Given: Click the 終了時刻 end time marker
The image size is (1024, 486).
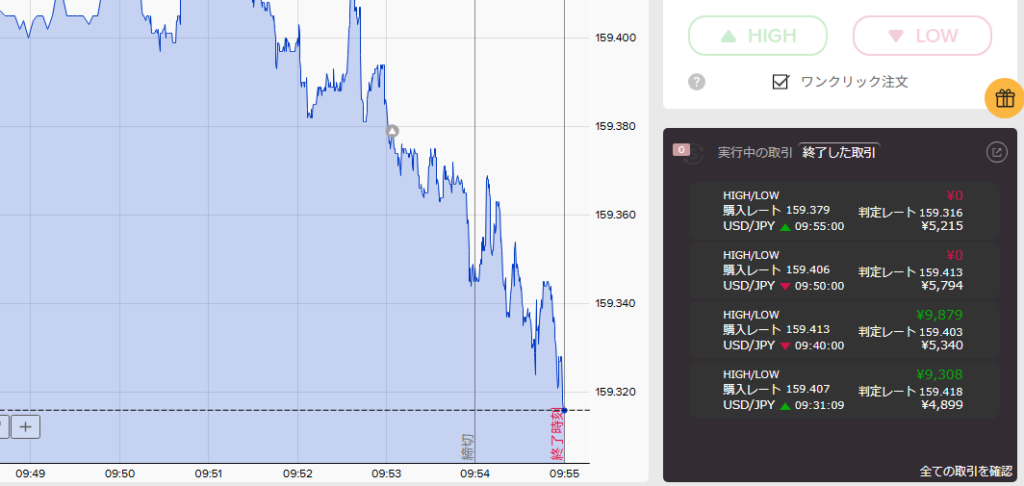Looking at the screenshot, I should point(557,435).
